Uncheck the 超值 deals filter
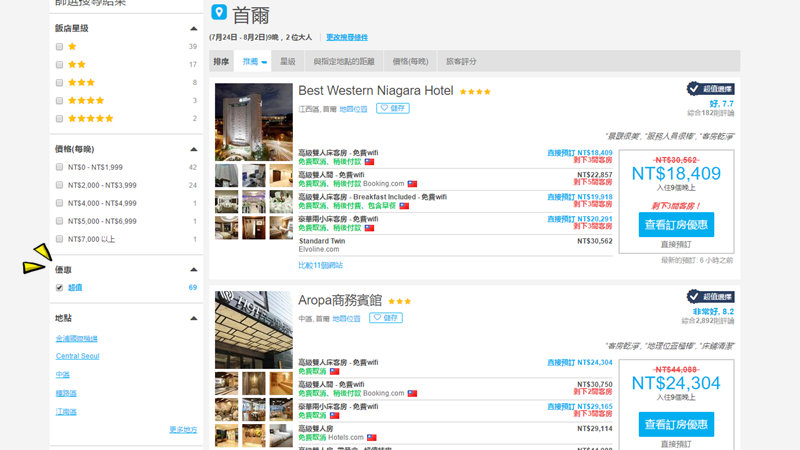800x450 pixels. tap(59, 288)
